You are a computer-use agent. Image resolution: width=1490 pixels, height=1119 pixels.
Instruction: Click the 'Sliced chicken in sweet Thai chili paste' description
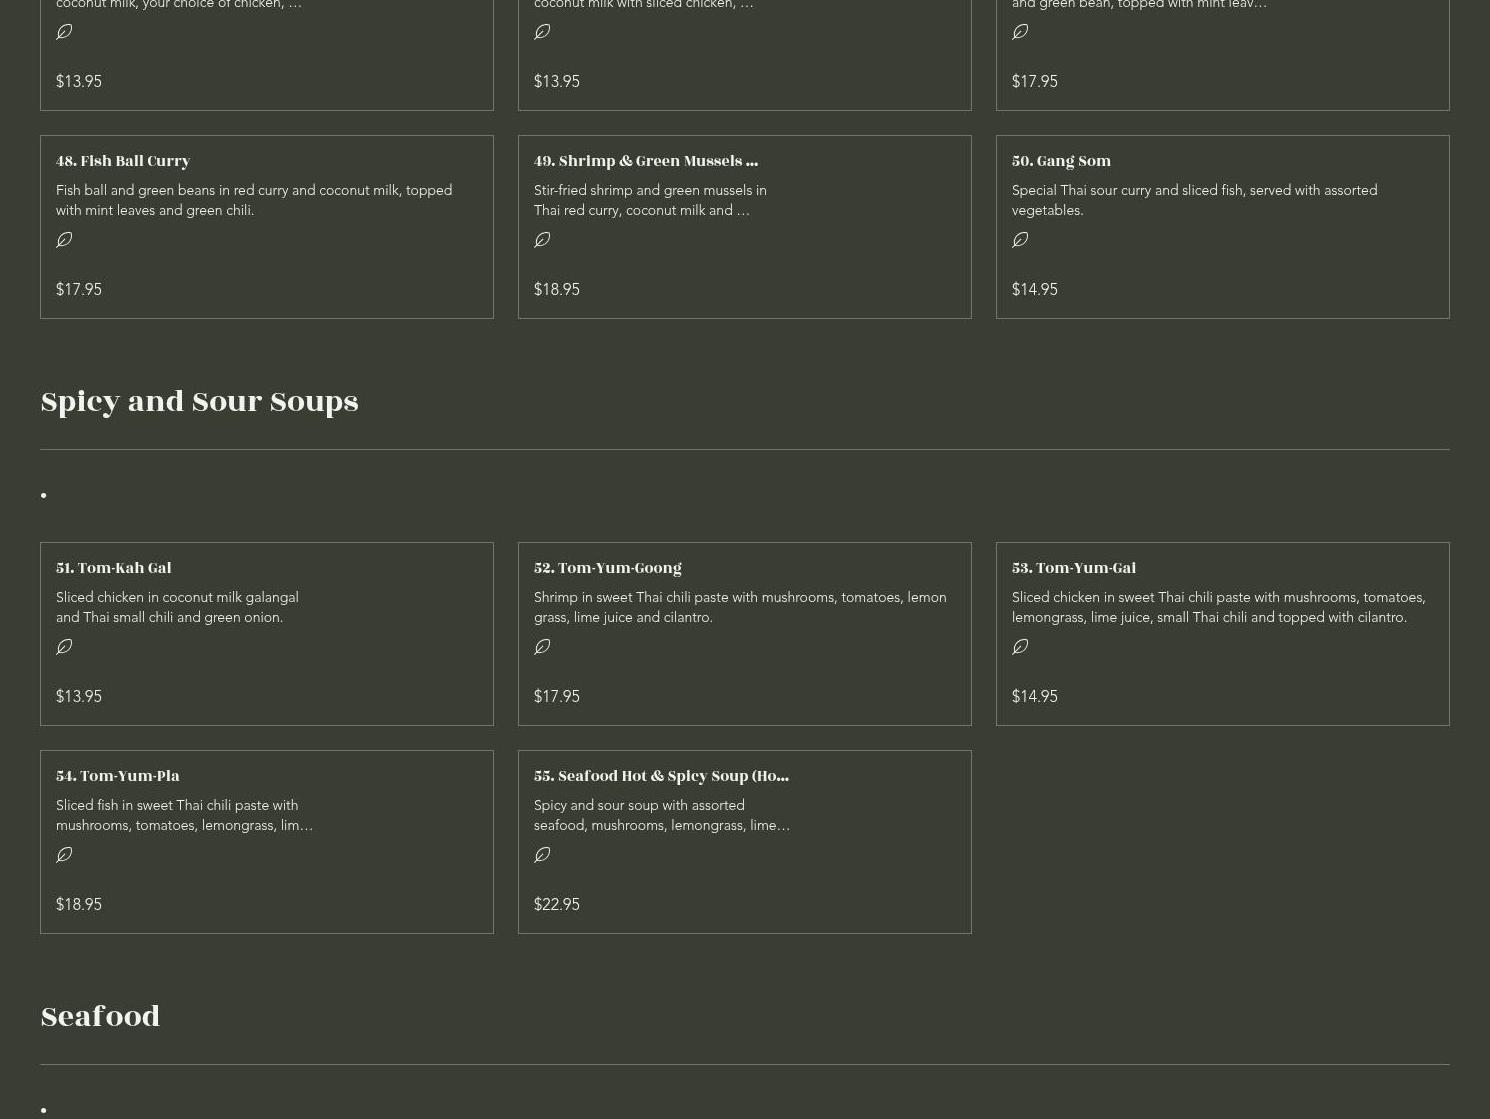[1219, 607]
